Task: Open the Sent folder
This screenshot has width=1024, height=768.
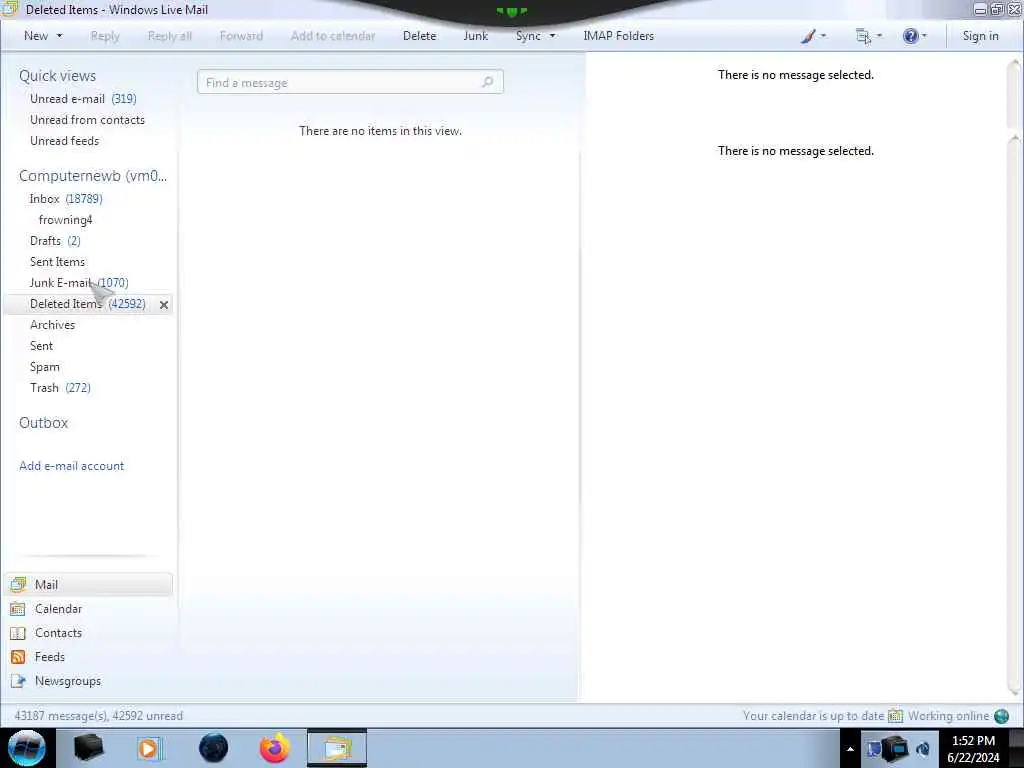Action: [x=41, y=345]
